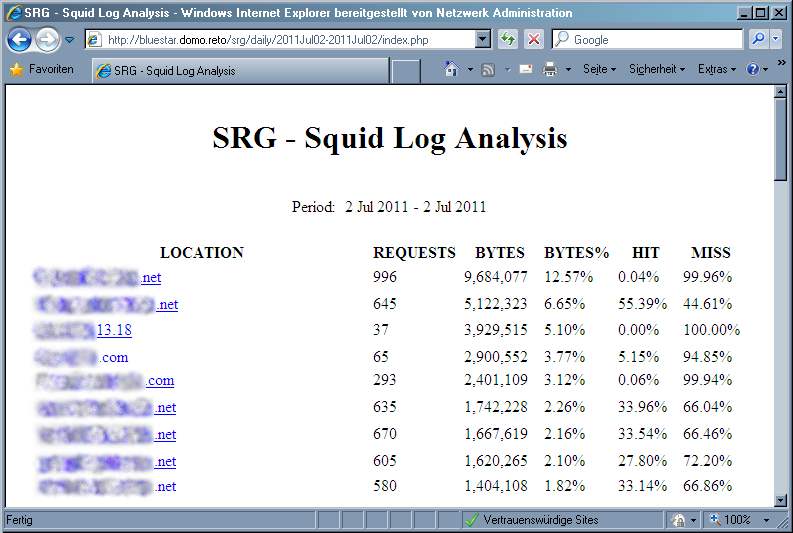This screenshot has height=533, width=793.
Task: Click the browser Forward button
Action: [47, 40]
